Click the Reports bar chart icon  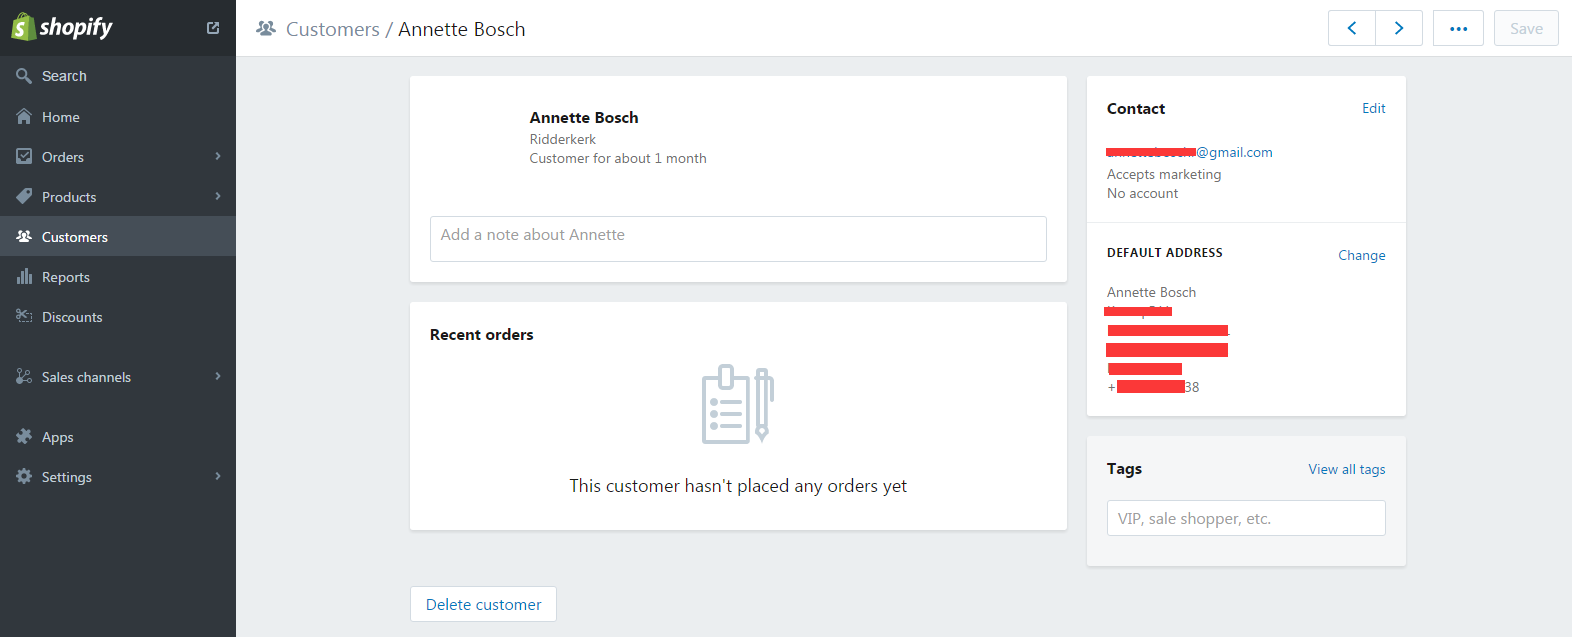pos(24,277)
